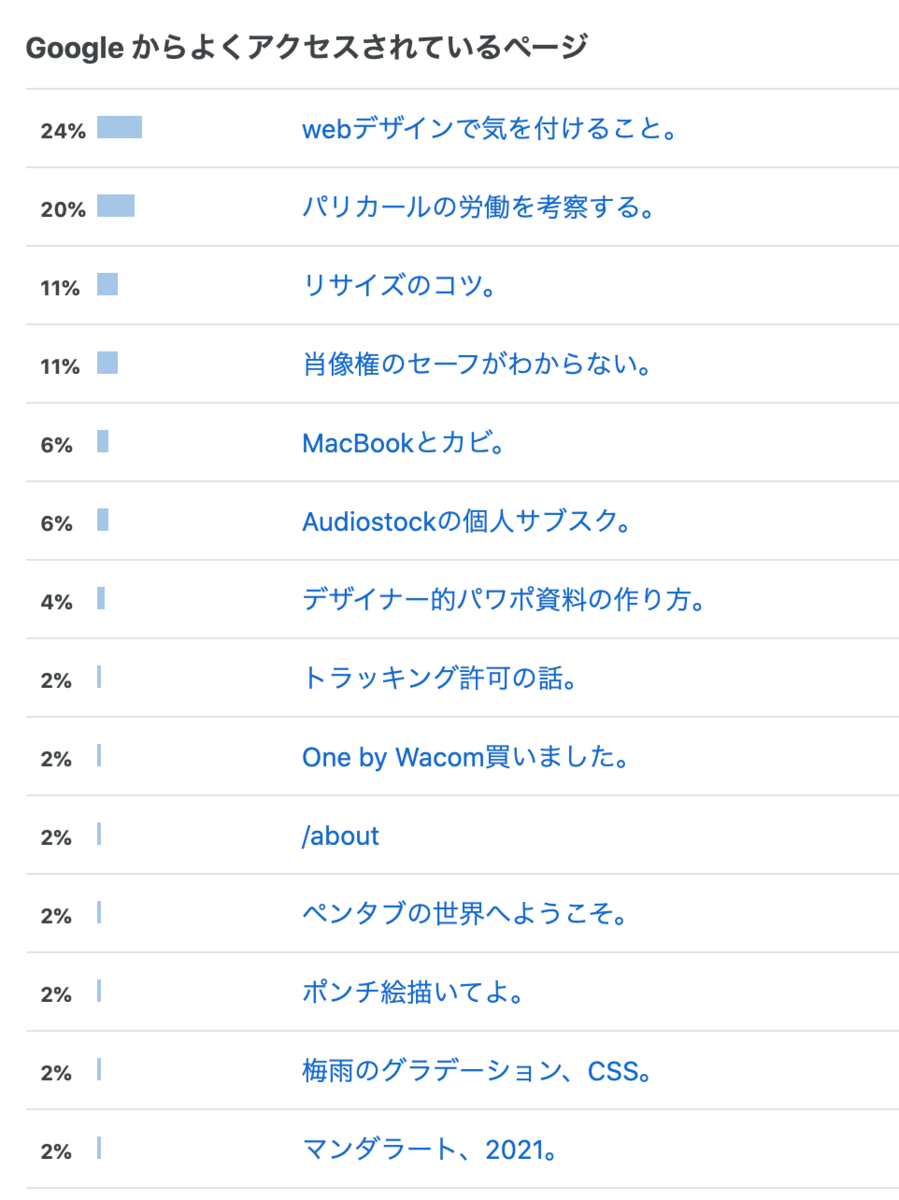899x1200 pixels.
Task: Open 肖像権のセーフがわからない。 article
Action: 478,365
